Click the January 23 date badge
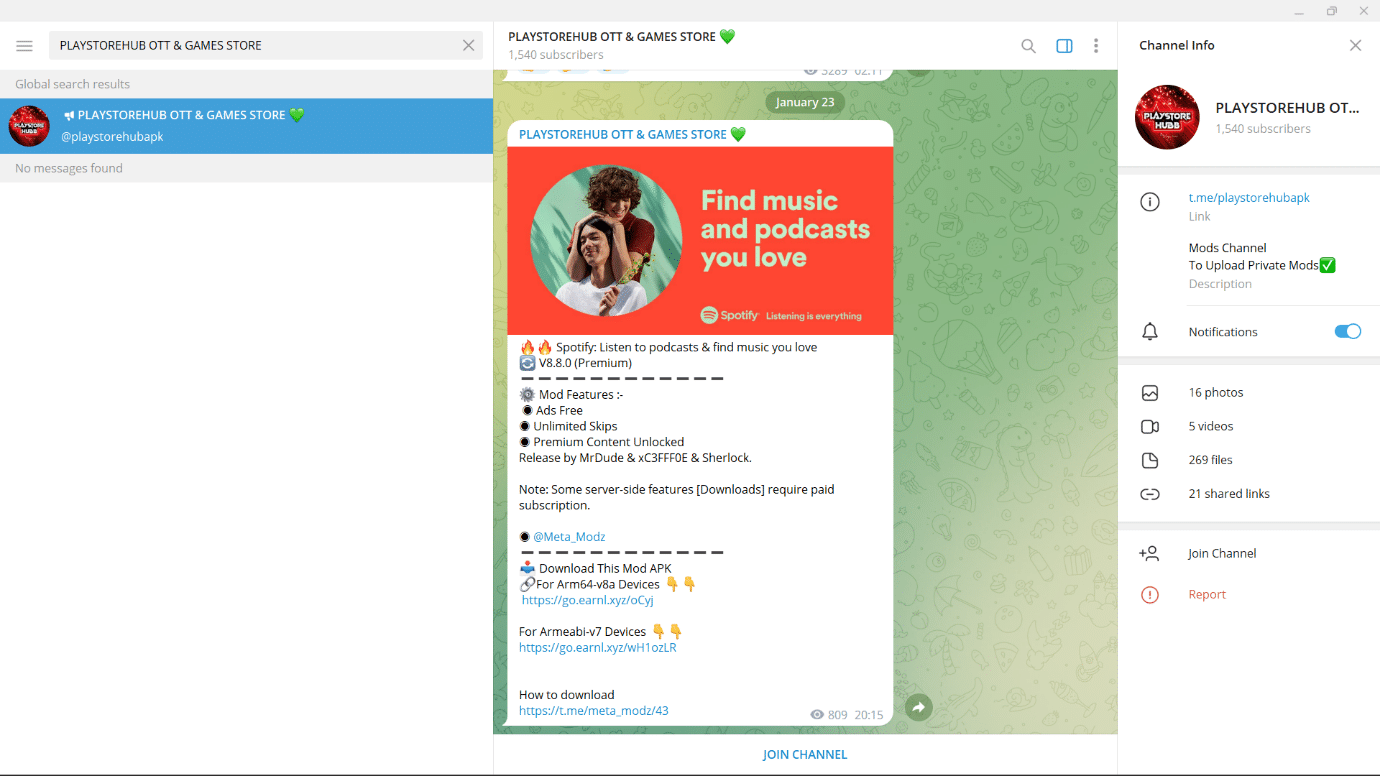 [805, 102]
